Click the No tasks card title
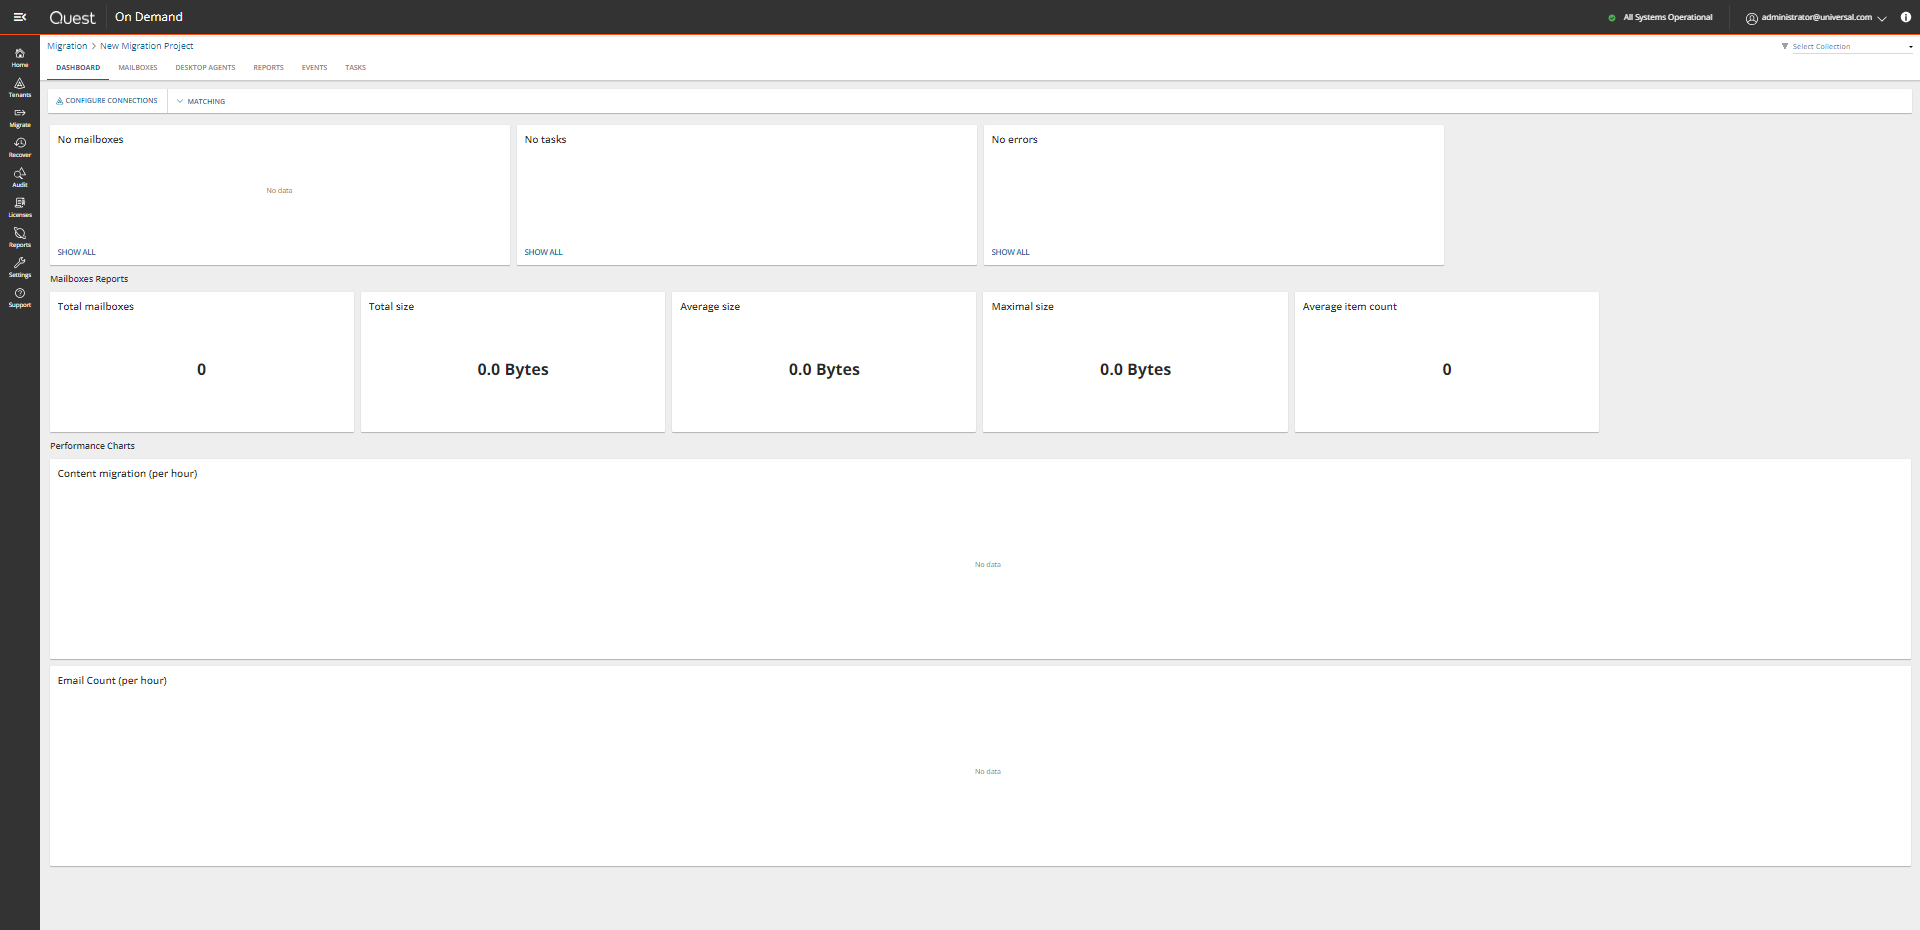1920x930 pixels. tap(545, 140)
